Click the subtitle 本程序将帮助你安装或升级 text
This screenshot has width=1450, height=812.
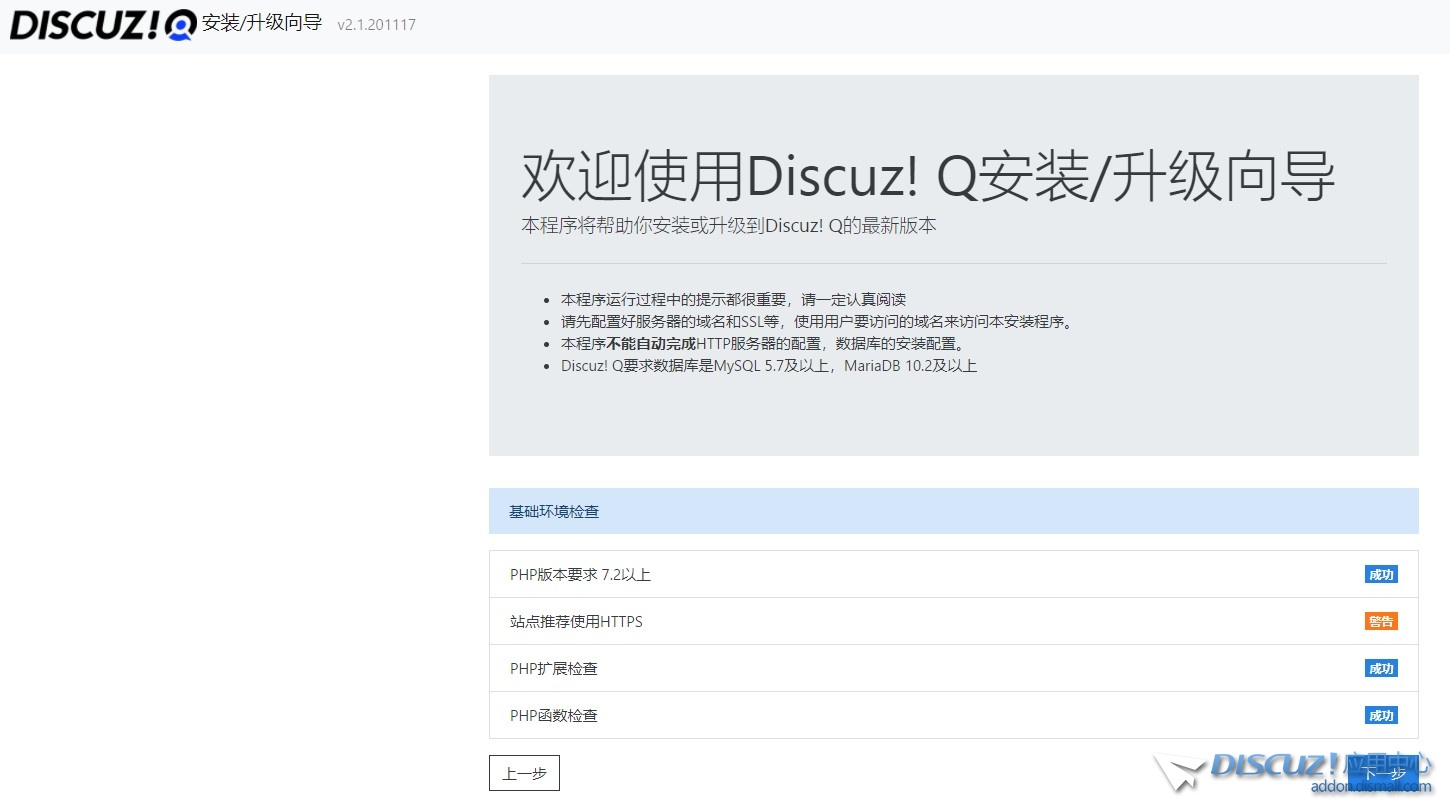pos(728,226)
